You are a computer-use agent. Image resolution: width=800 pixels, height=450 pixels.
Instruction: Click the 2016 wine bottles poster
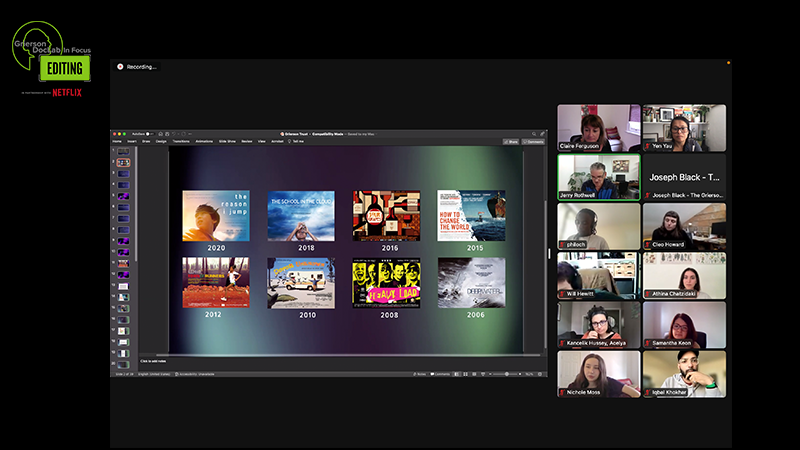click(386, 216)
